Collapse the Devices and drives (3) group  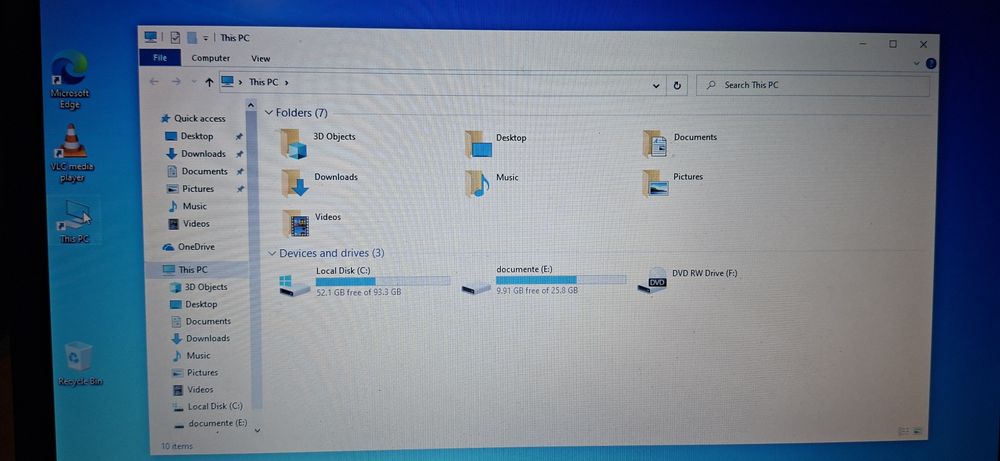[x=272, y=253]
